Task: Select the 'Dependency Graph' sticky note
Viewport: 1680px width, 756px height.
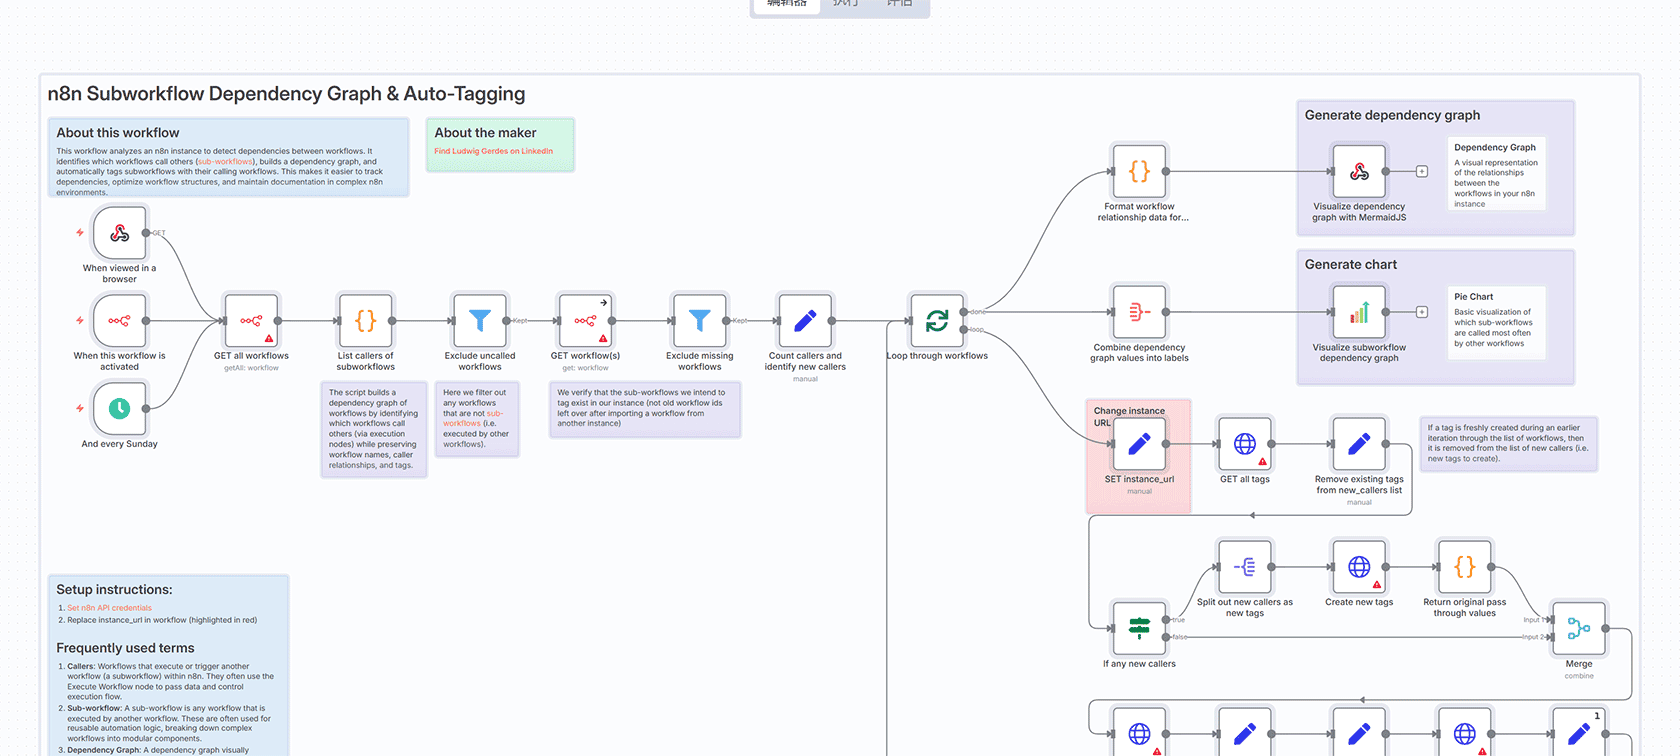Action: [x=1496, y=174]
